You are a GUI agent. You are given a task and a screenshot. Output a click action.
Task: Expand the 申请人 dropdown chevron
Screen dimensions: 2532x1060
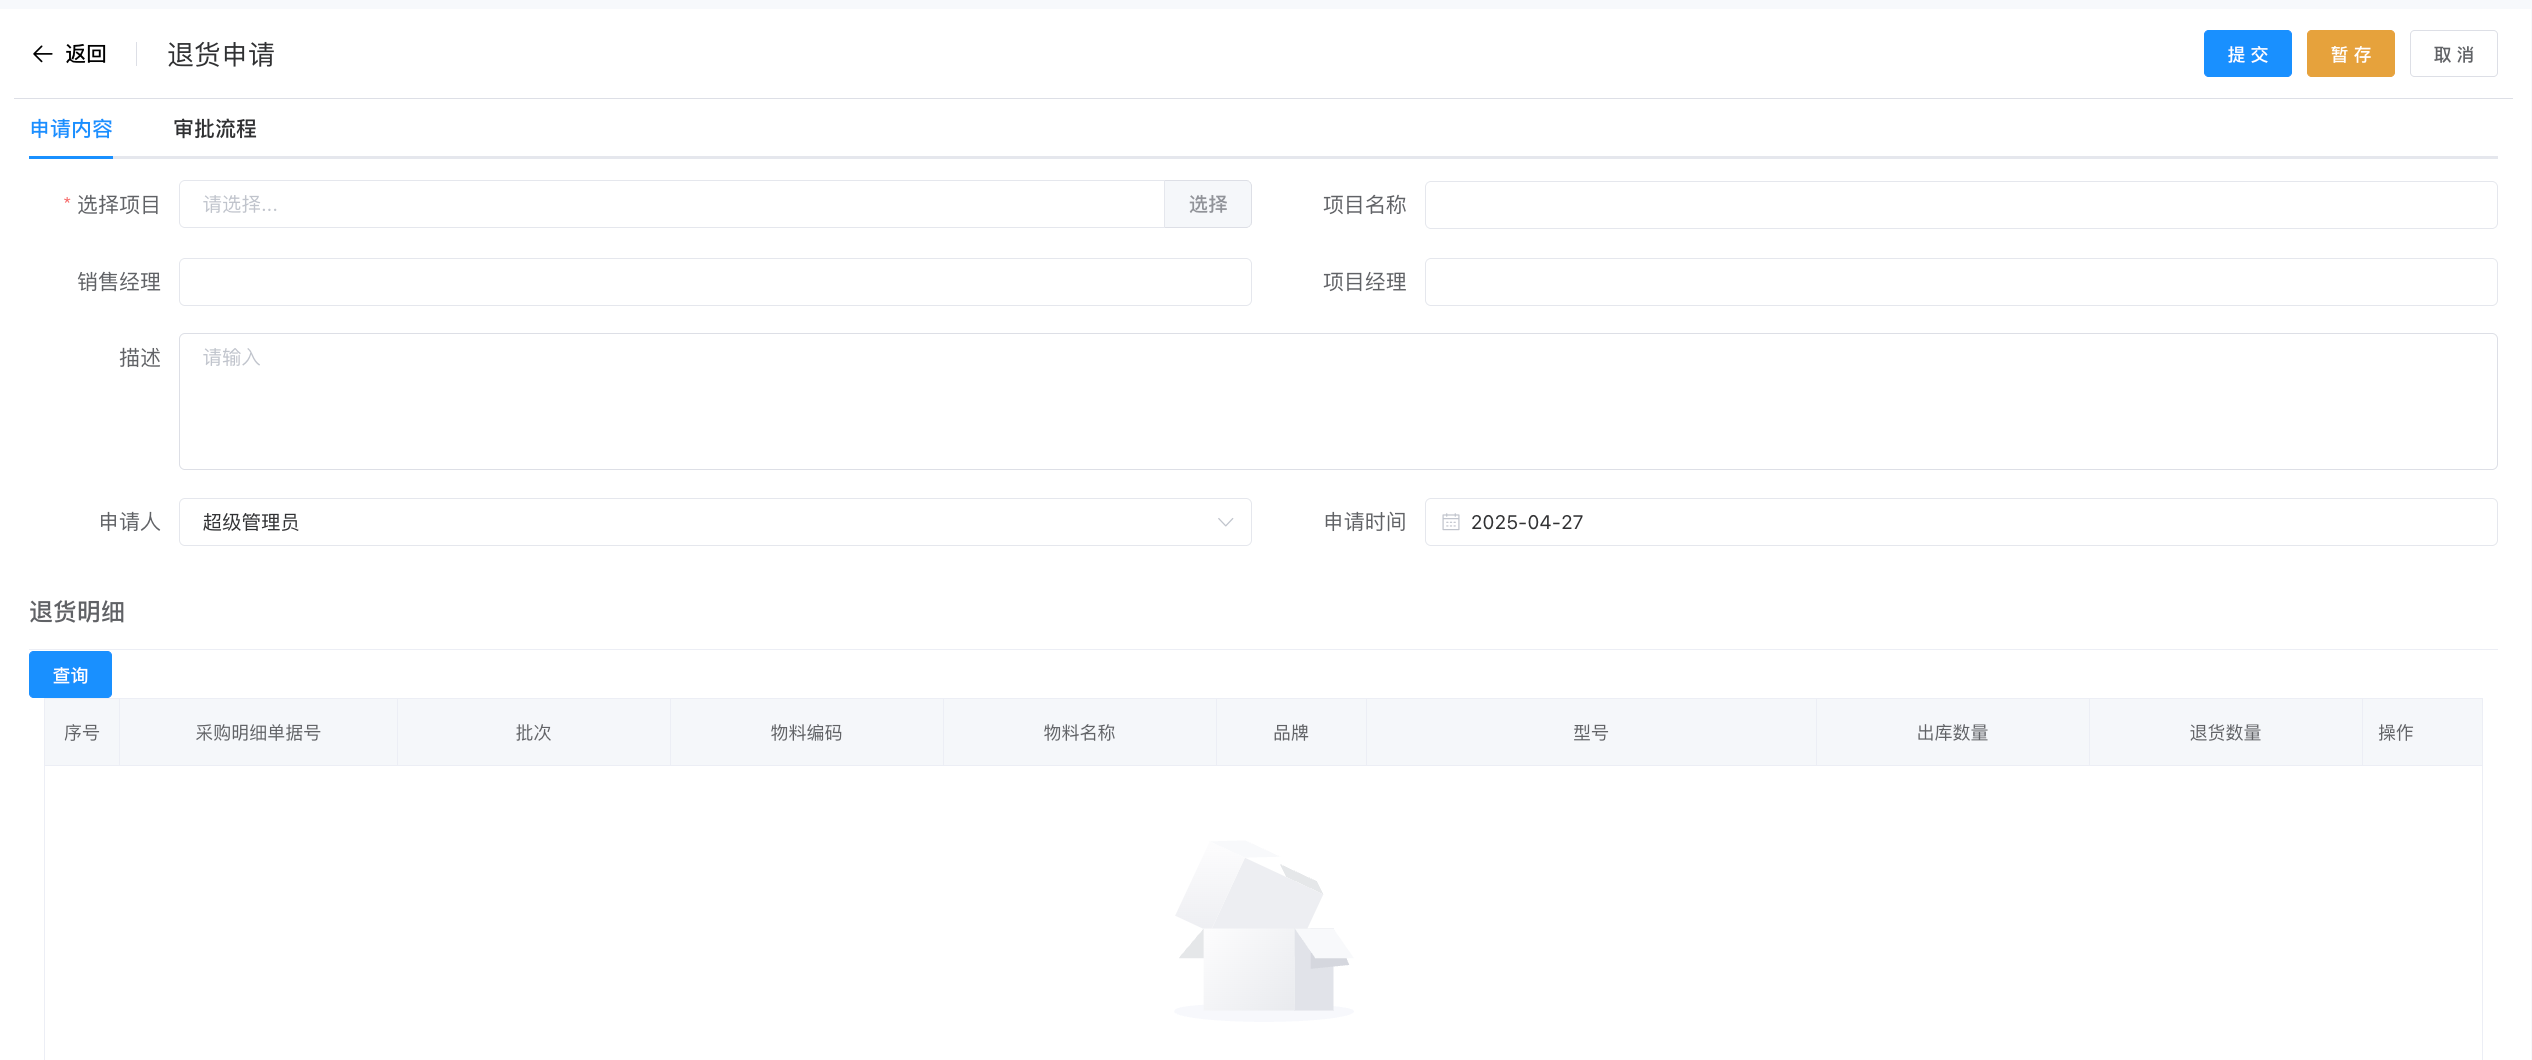tap(1225, 522)
